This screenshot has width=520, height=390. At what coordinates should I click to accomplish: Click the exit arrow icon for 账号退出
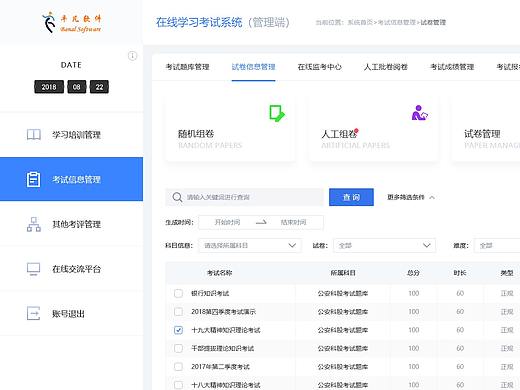pos(33,313)
